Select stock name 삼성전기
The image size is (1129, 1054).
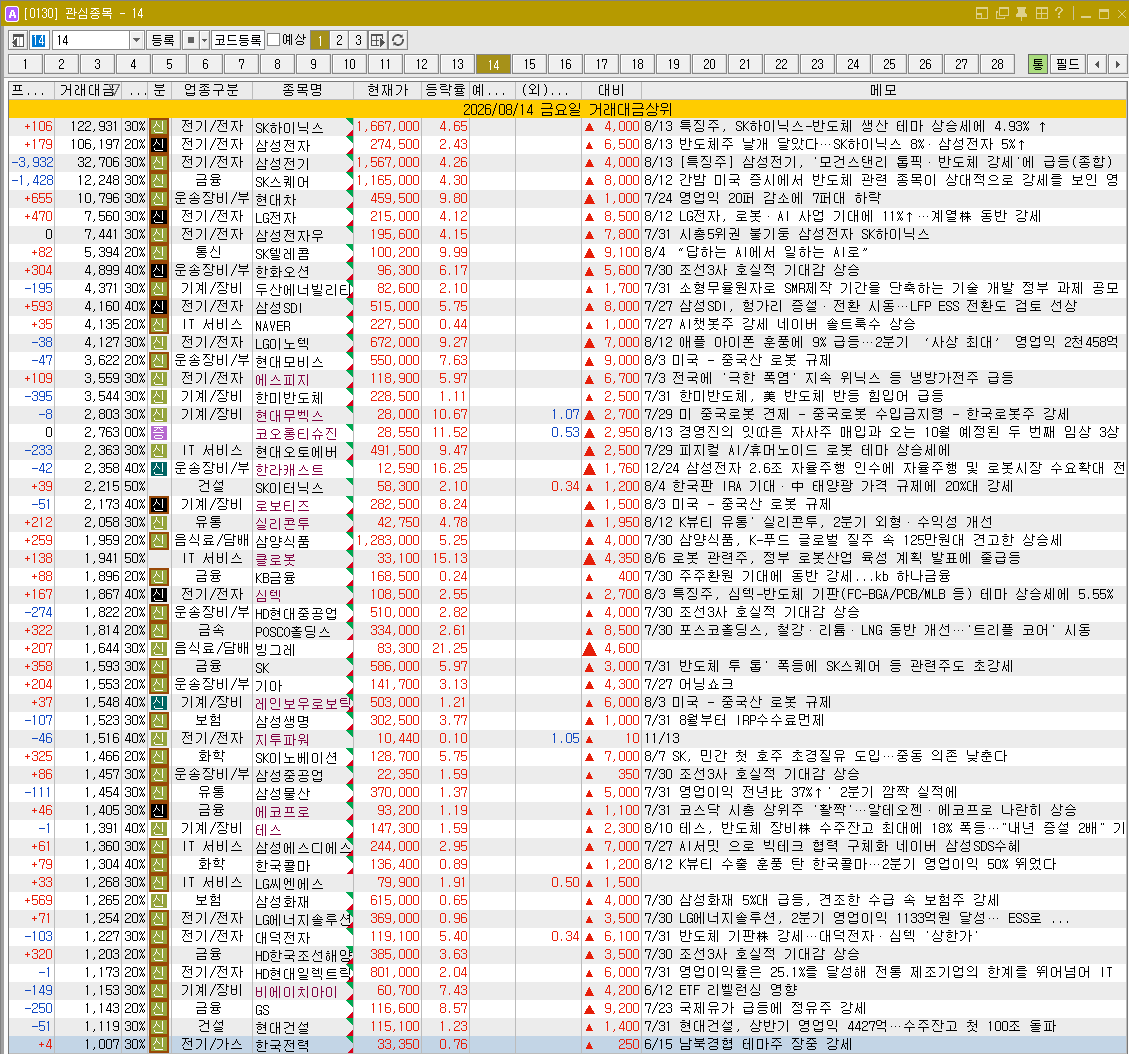(x=282, y=163)
